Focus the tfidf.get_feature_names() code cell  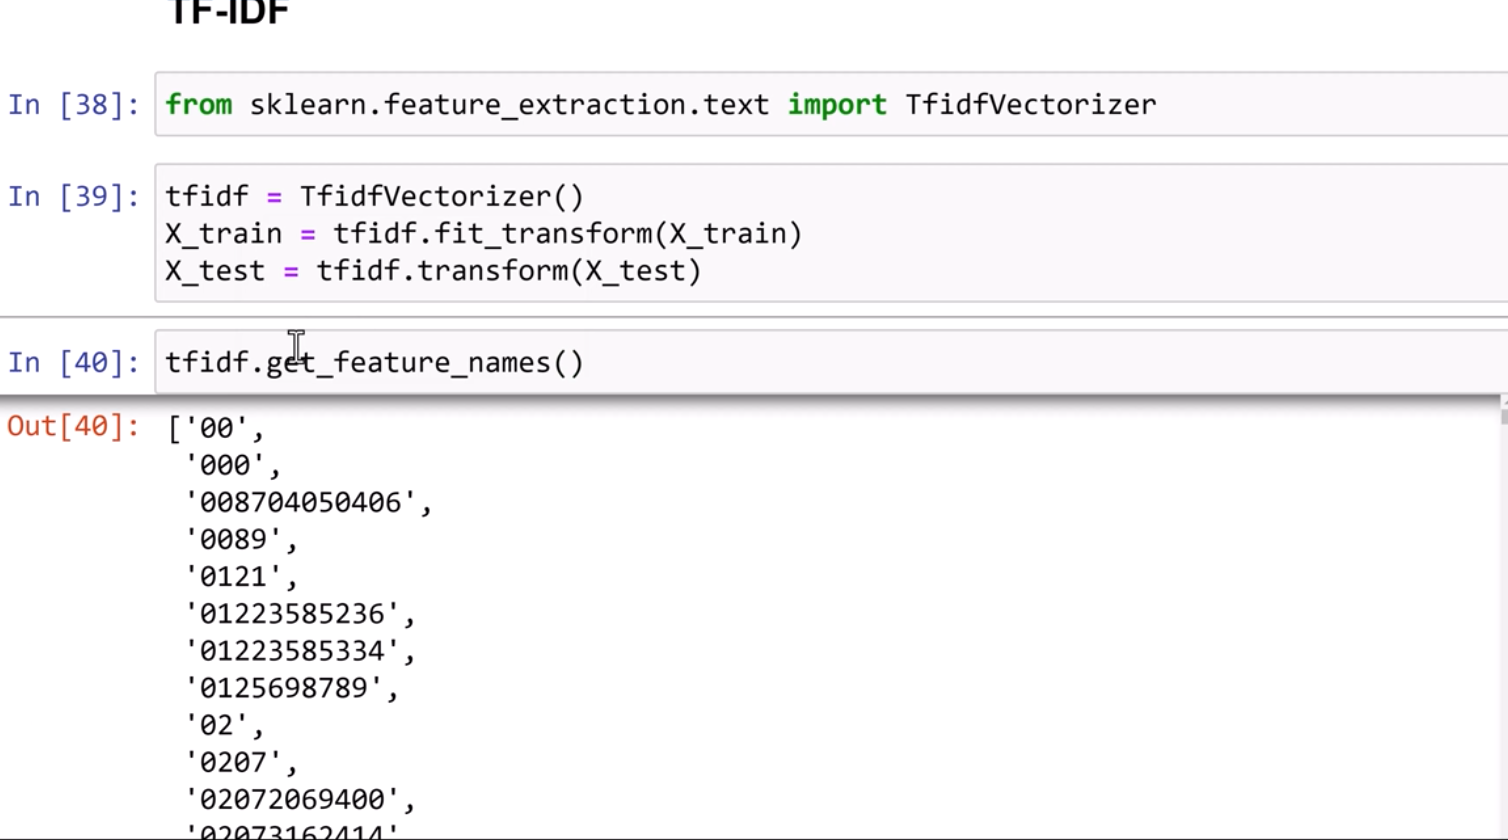pyautogui.click(x=830, y=363)
